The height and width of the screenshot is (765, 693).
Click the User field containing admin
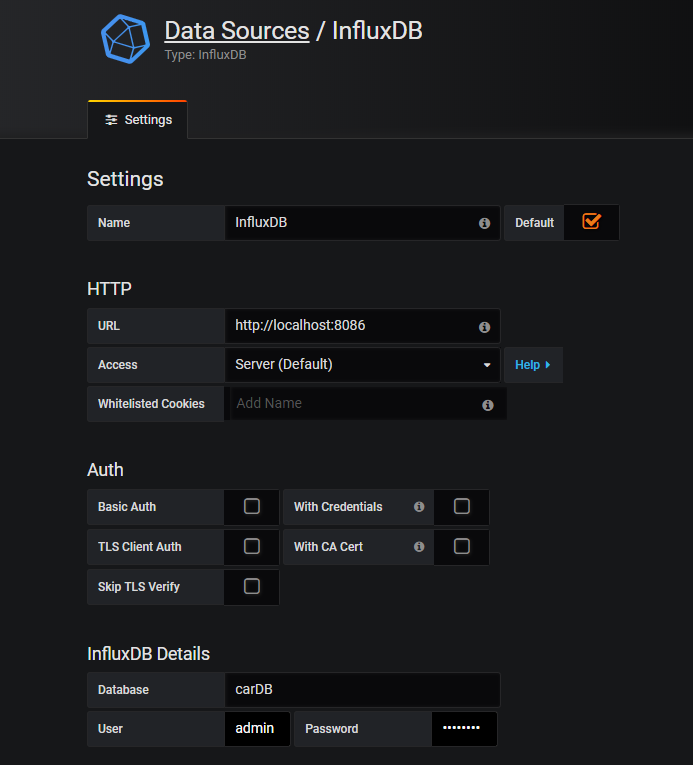(x=257, y=728)
